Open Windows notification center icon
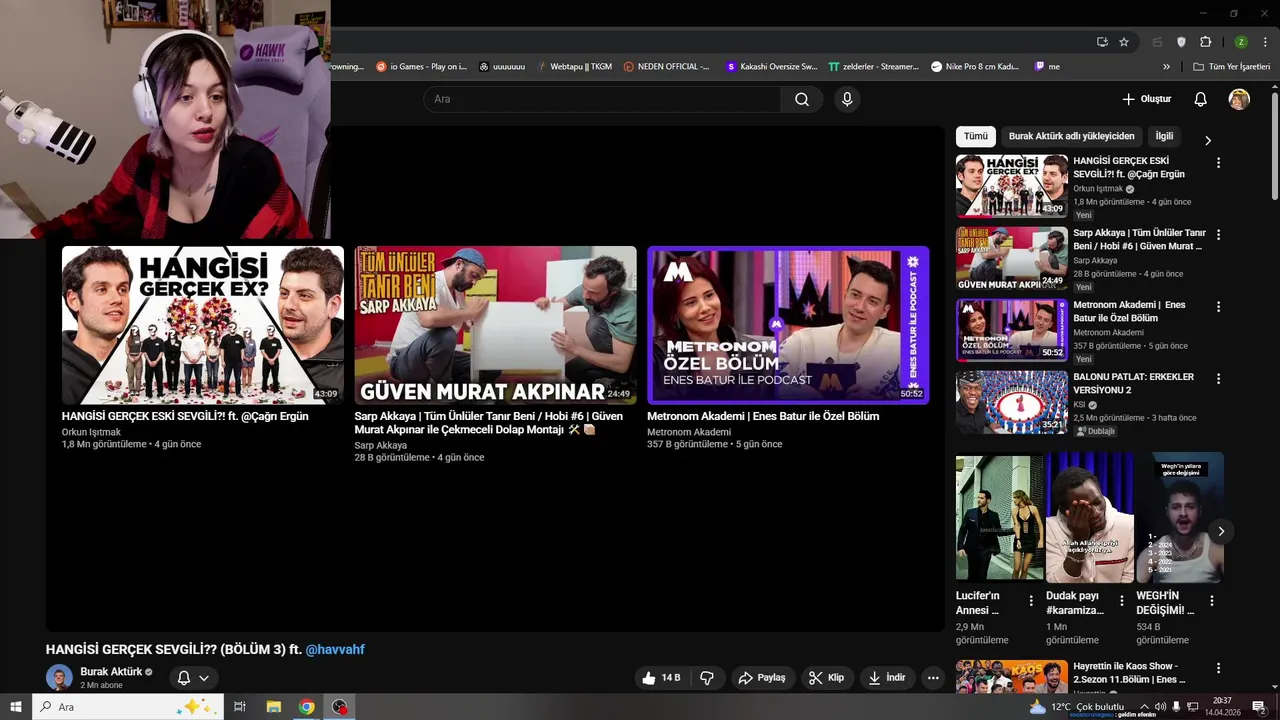The height and width of the screenshot is (720, 1280). (x=1259, y=707)
